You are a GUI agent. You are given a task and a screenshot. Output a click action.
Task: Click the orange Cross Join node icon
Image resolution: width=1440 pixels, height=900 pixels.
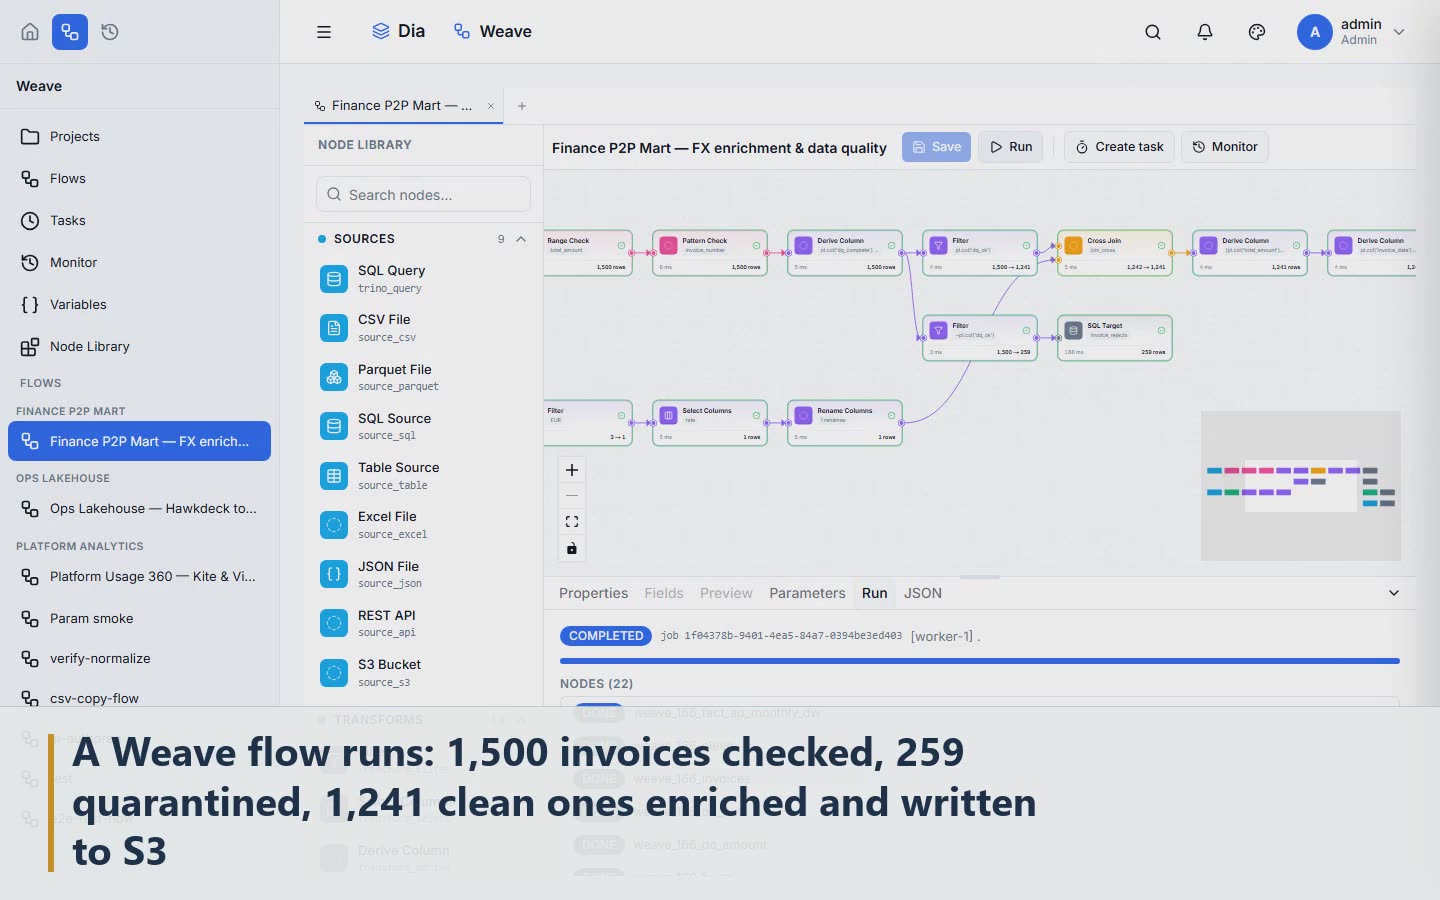pos(1073,245)
